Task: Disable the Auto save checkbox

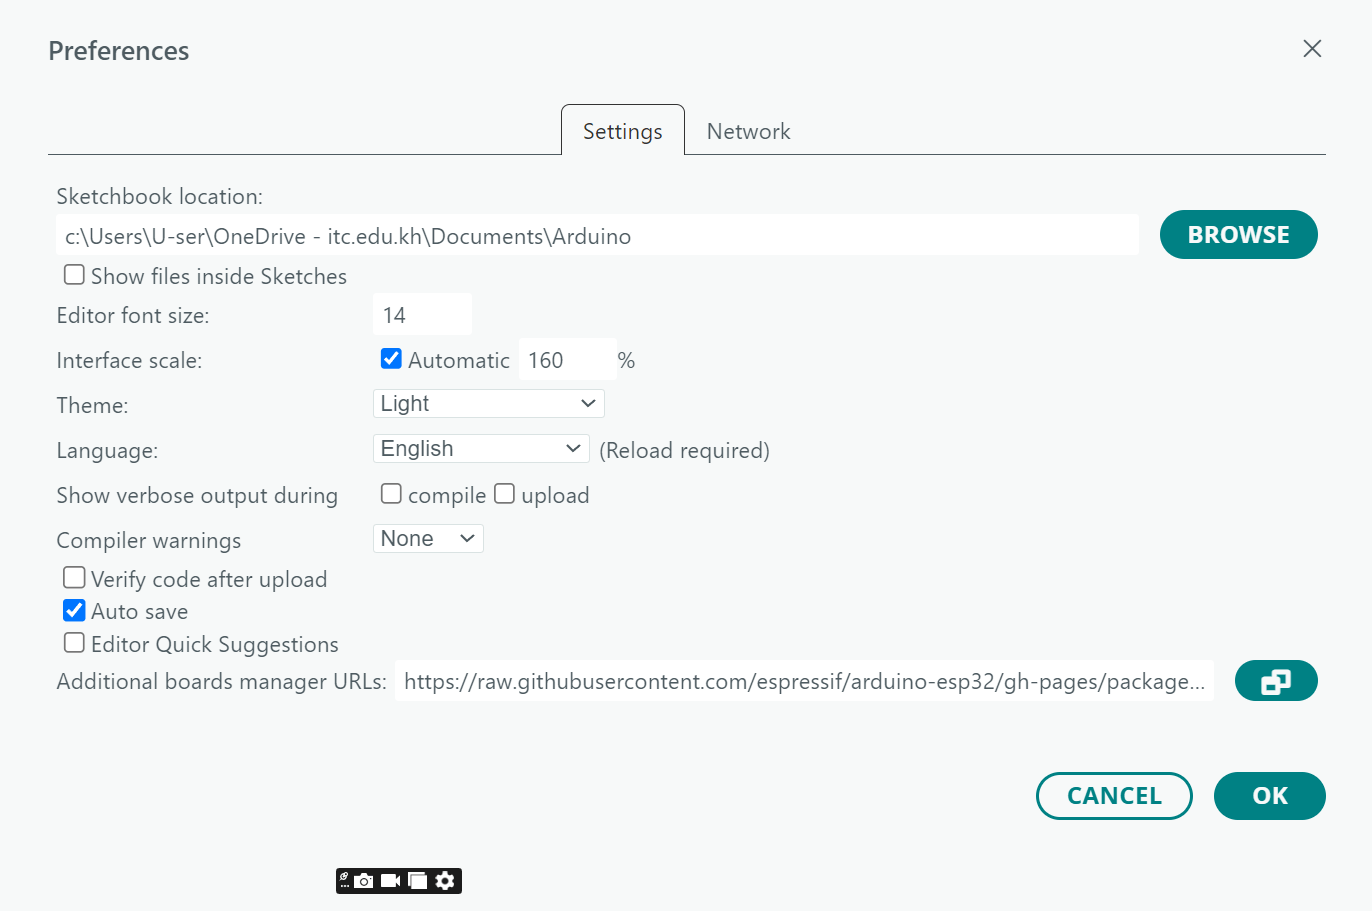Action: tap(74, 611)
